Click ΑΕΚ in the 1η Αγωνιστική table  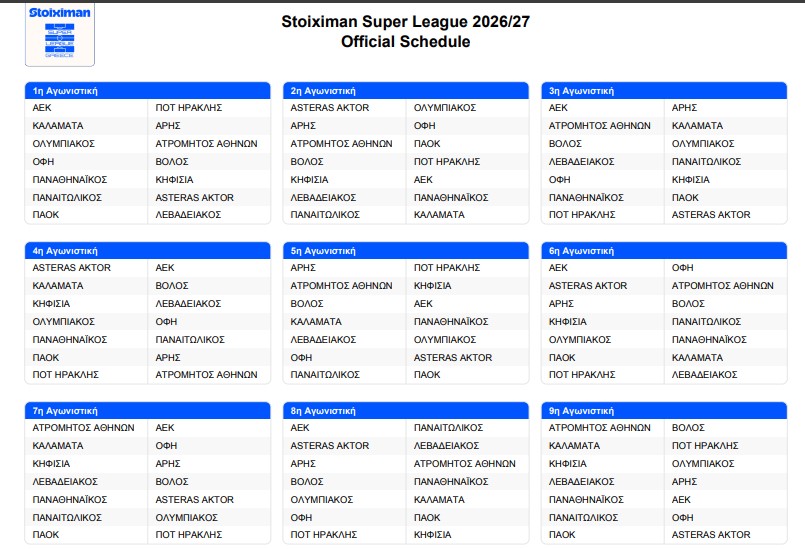[x=42, y=108]
